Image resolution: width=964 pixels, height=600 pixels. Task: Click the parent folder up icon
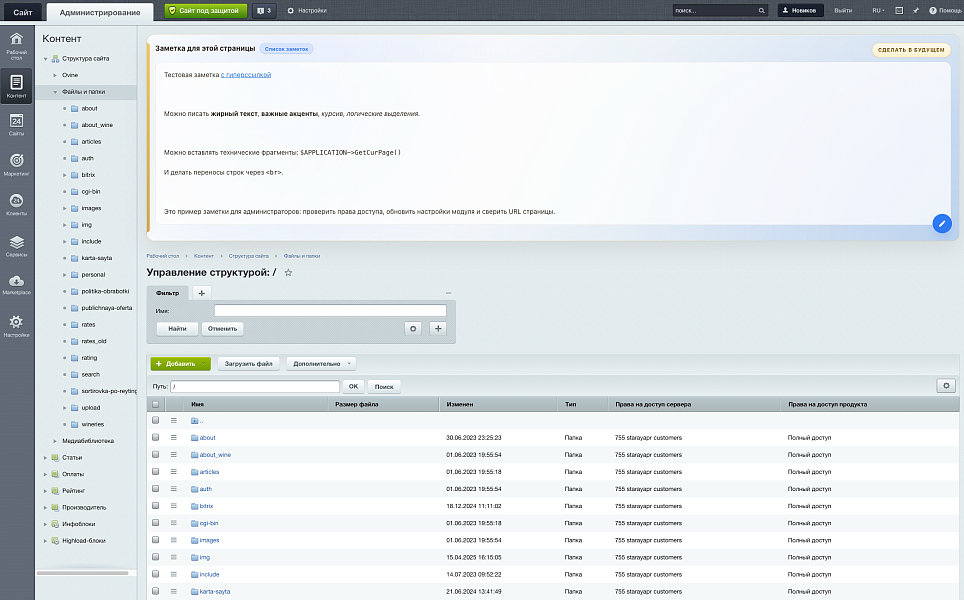click(195, 420)
